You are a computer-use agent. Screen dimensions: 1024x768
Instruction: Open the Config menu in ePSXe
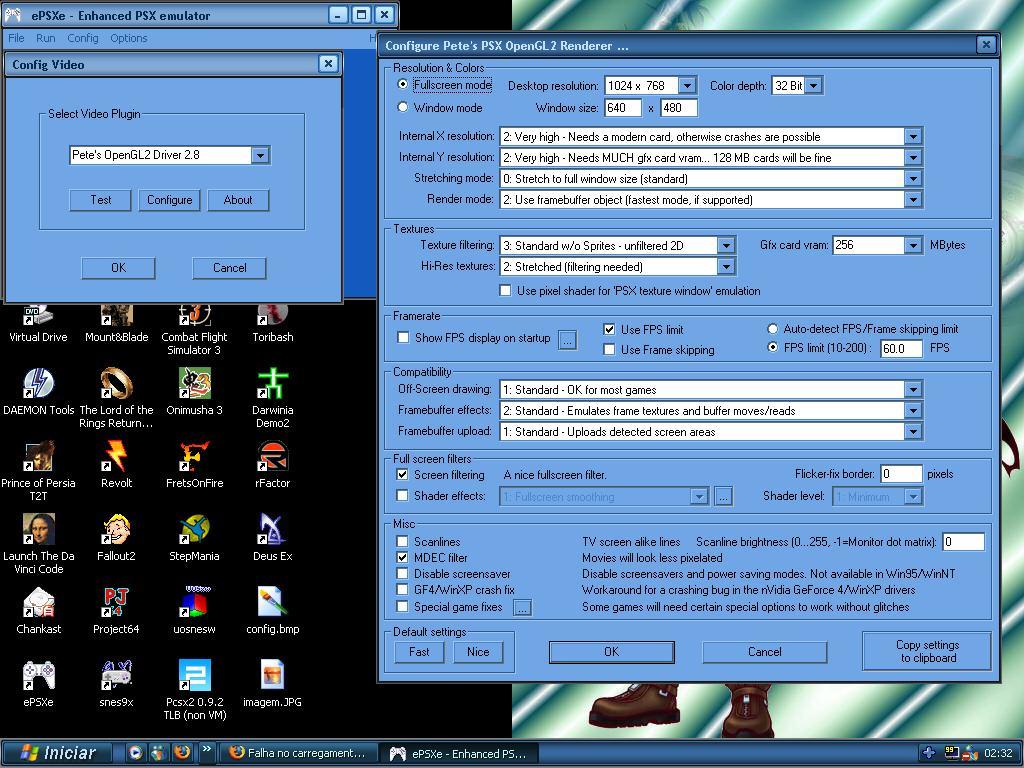83,38
